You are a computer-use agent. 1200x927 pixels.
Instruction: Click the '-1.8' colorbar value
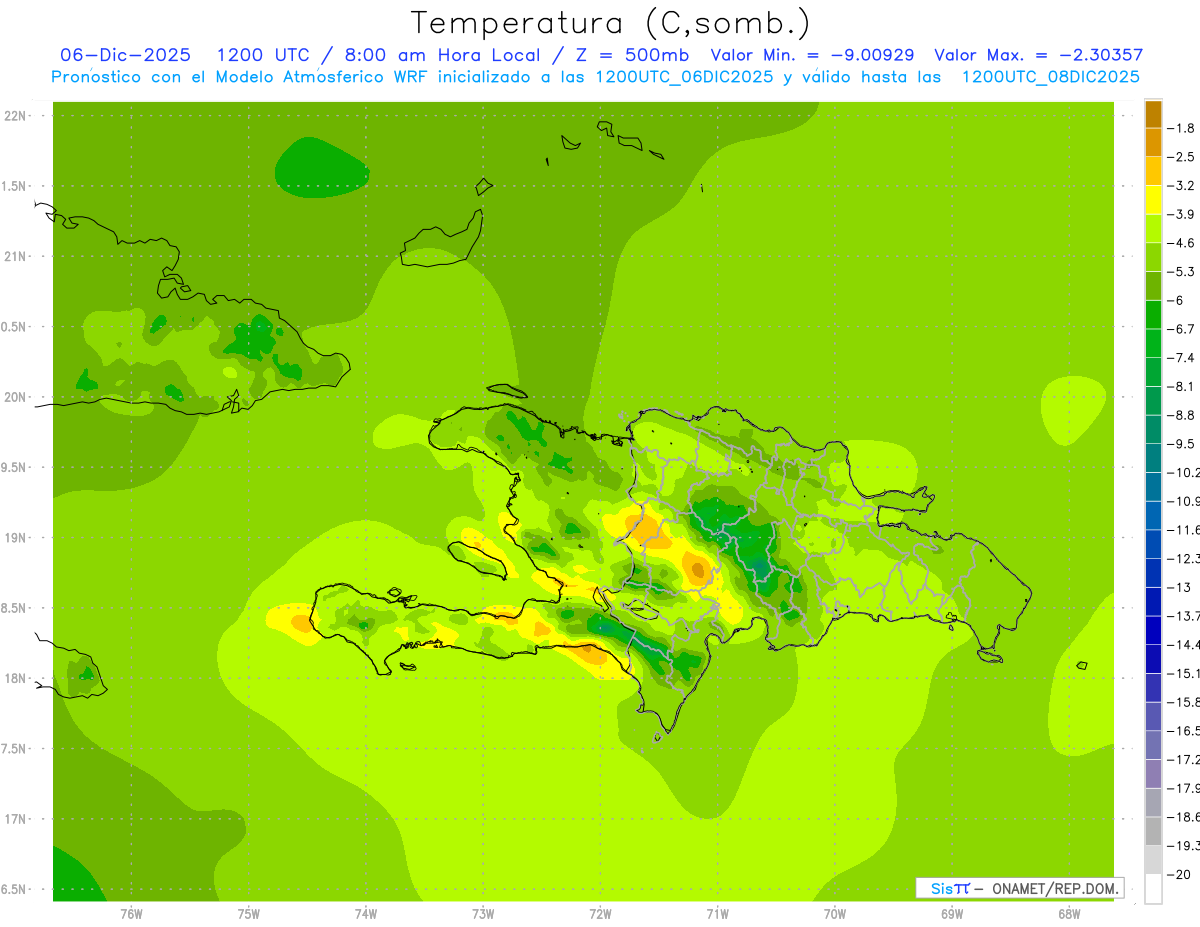pyautogui.click(x=1182, y=128)
